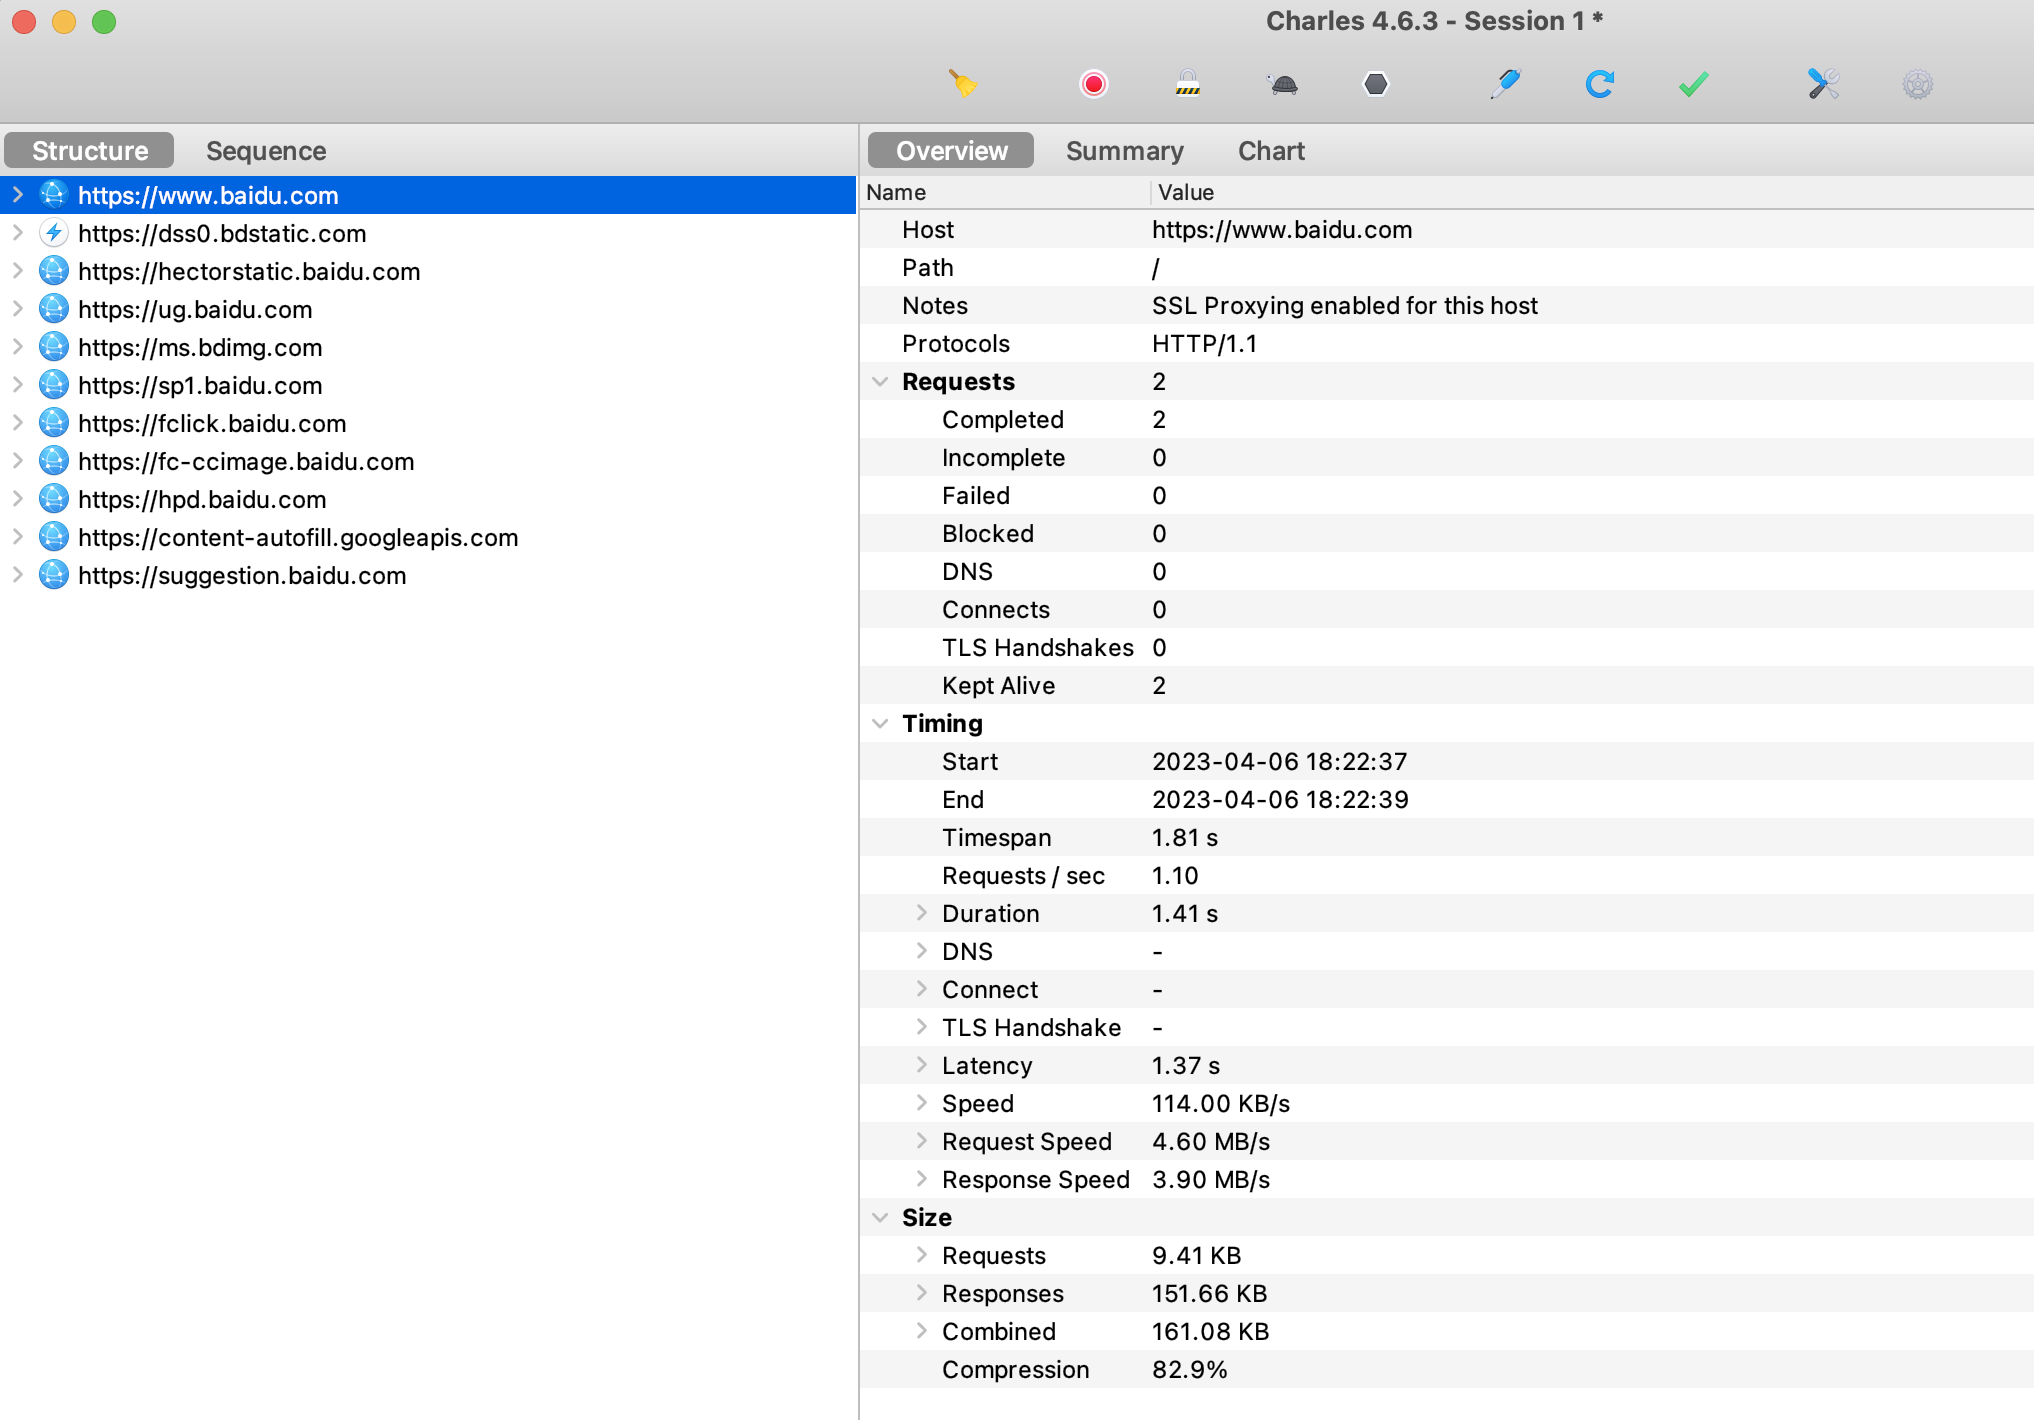The image size is (2034, 1420).
Task: Click globe icon of hectorstatic.baidu.com
Action: point(54,271)
